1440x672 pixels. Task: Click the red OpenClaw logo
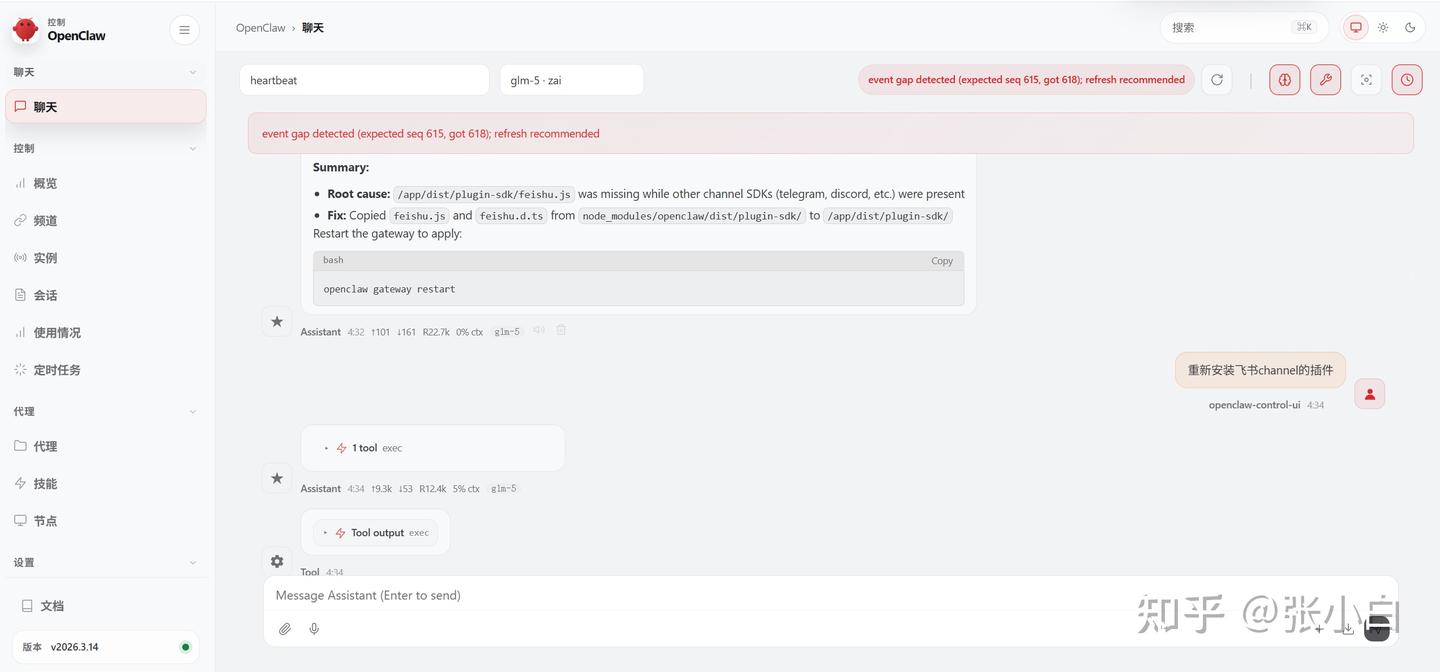(25, 29)
